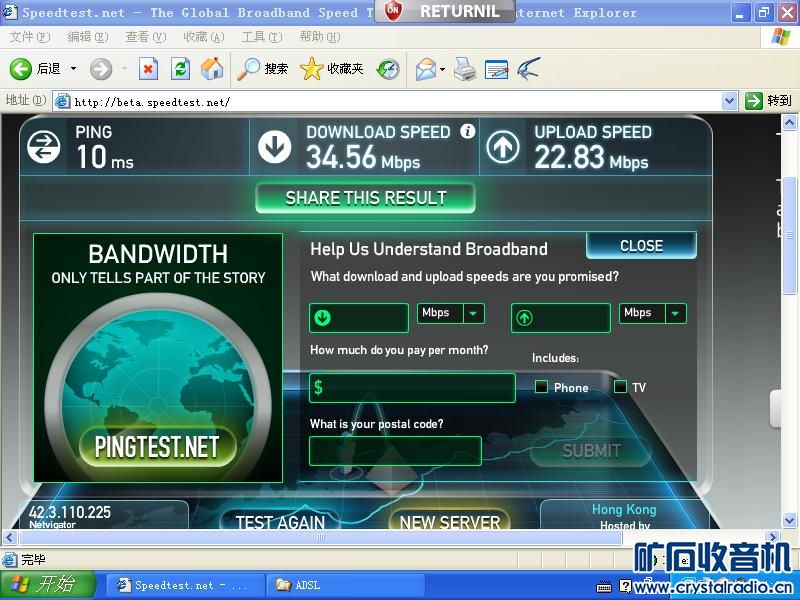Close the broadband survey with CLOSE button
800x600 pixels.
[x=641, y=246]
